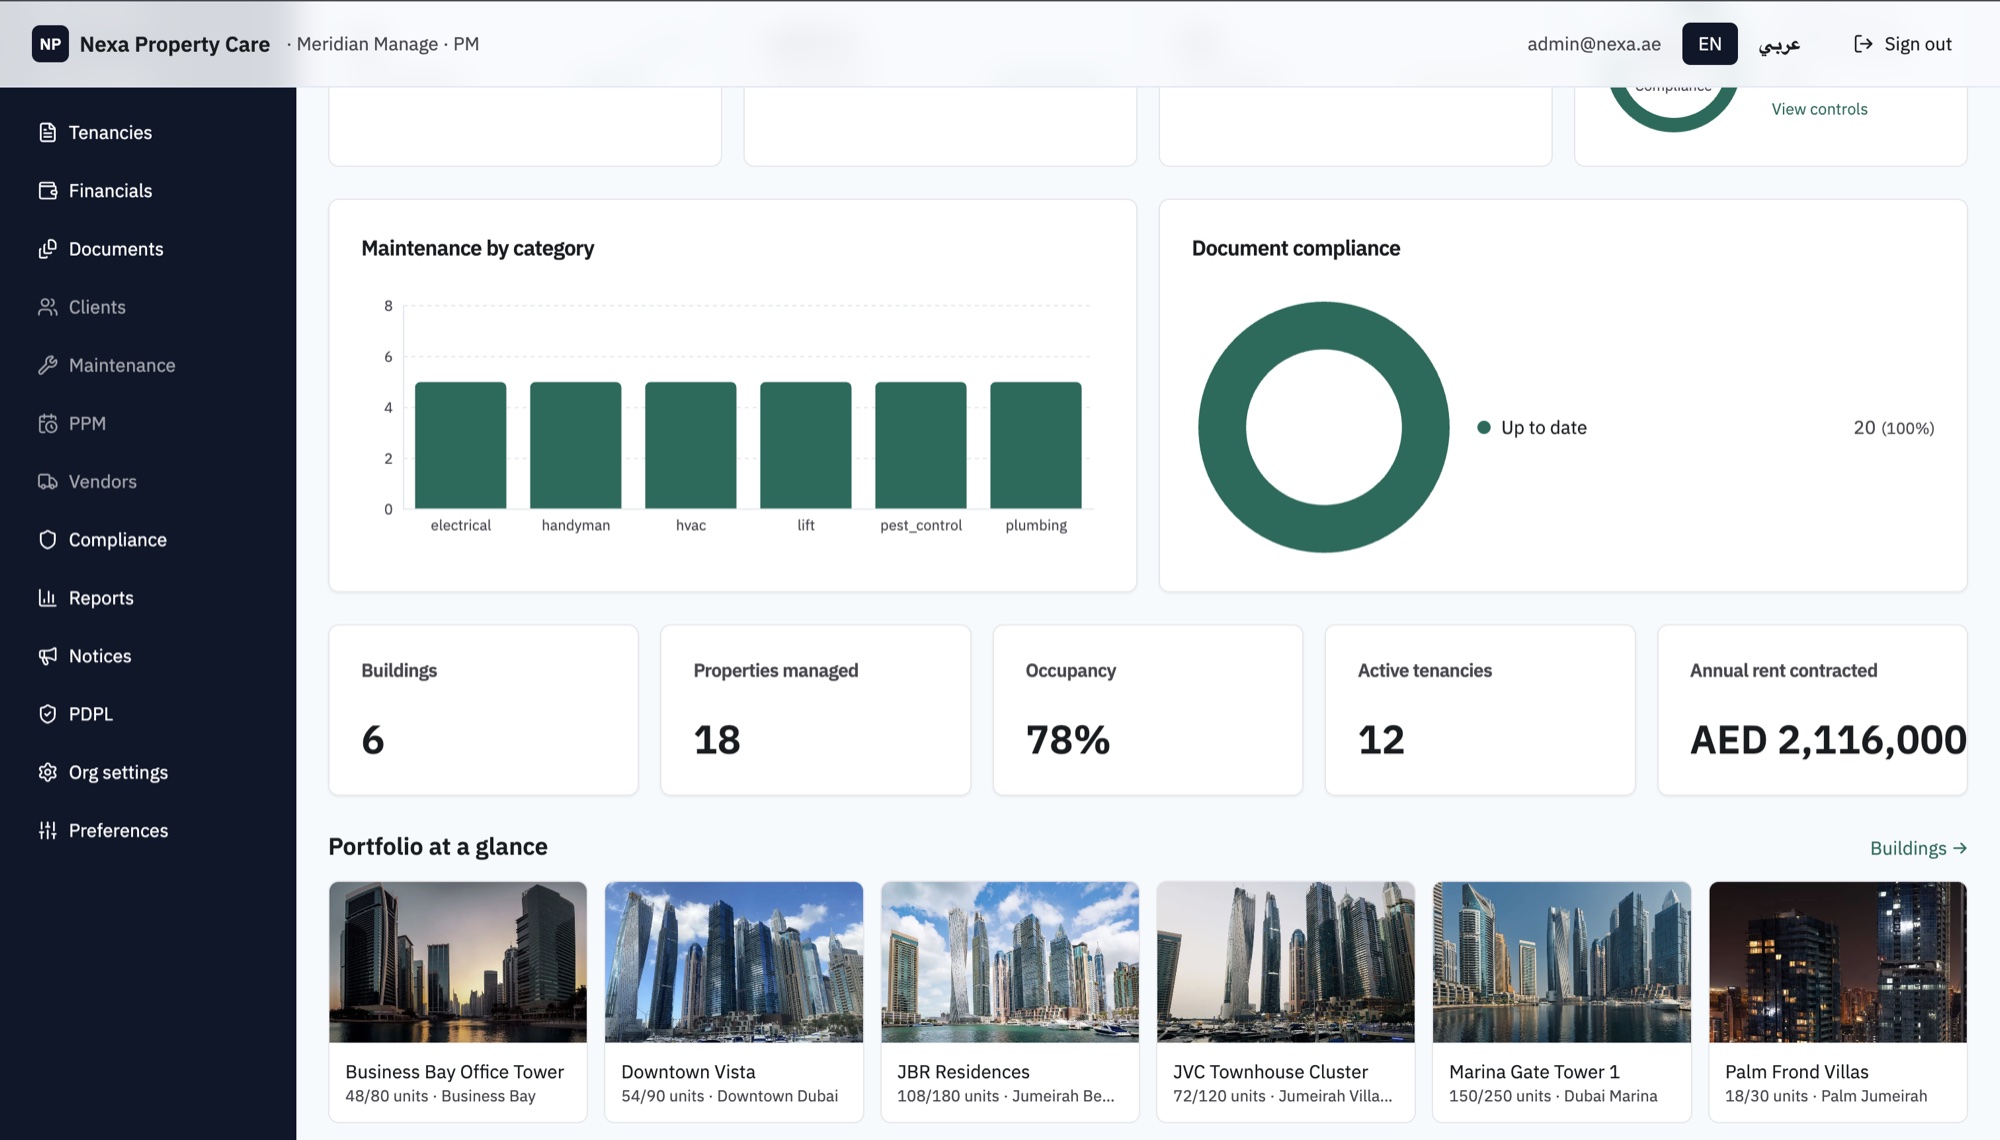Image resolution: width=2000 pixels, height=1140 pixels.
Task: Click the Properties managed stat card
Action: tap(815, 710)
